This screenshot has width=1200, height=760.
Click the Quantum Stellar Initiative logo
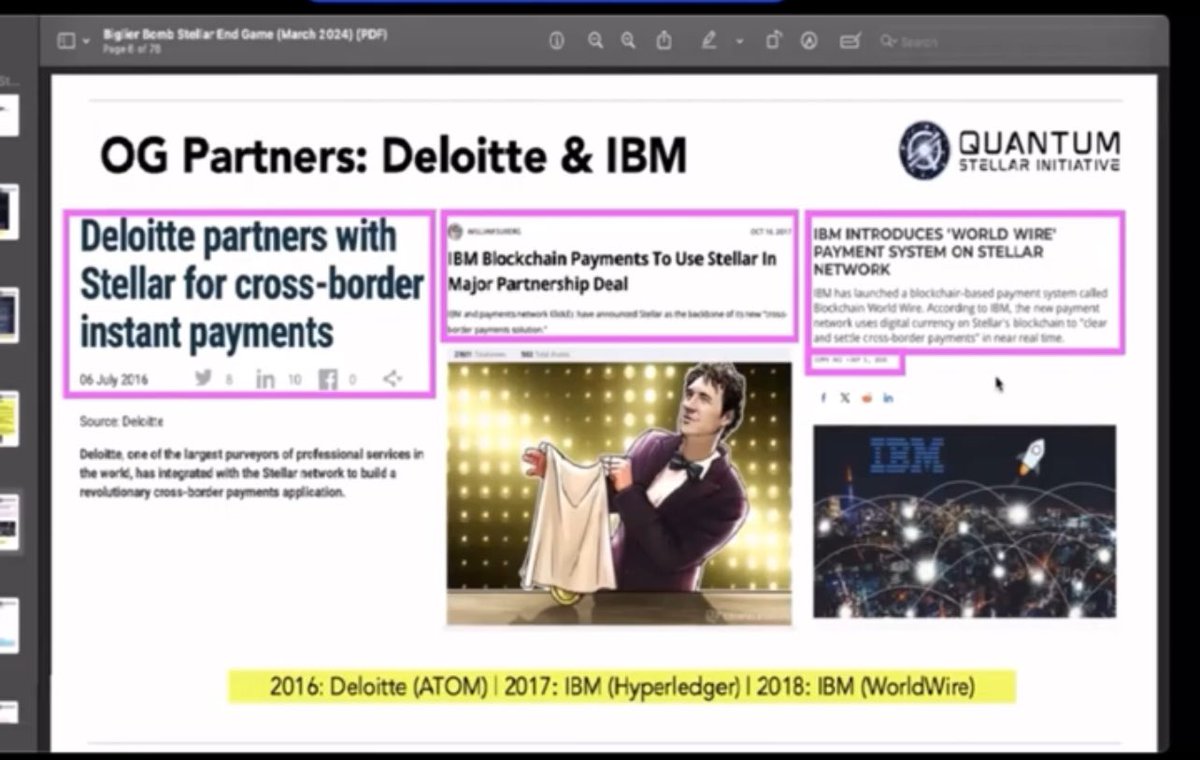1009,151
